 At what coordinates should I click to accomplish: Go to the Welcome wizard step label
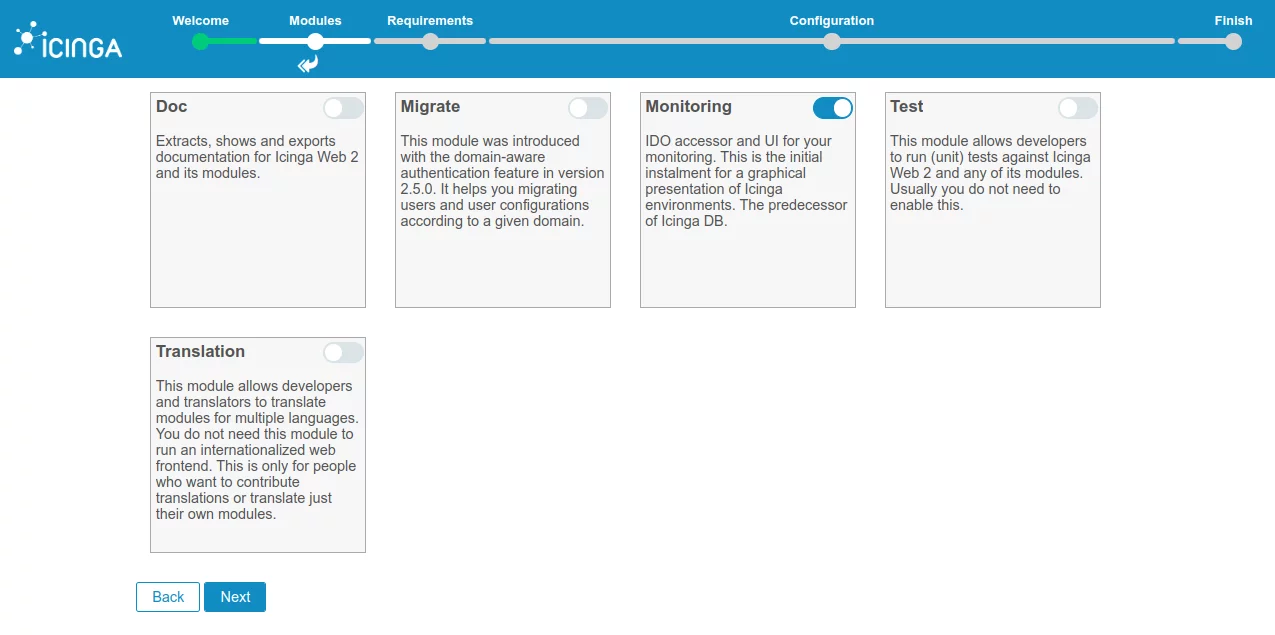tap(200, 20)
